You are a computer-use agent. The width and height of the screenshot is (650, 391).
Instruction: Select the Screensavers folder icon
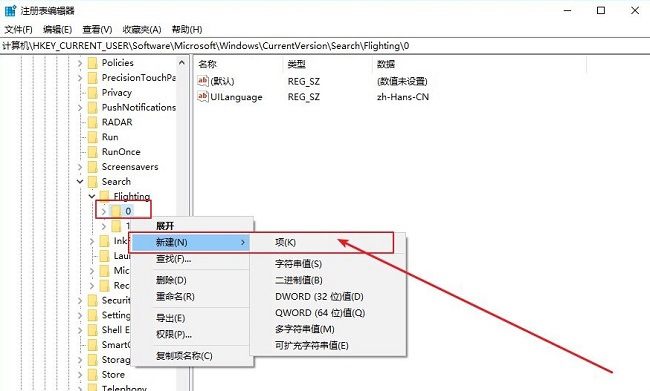point(93,167)
